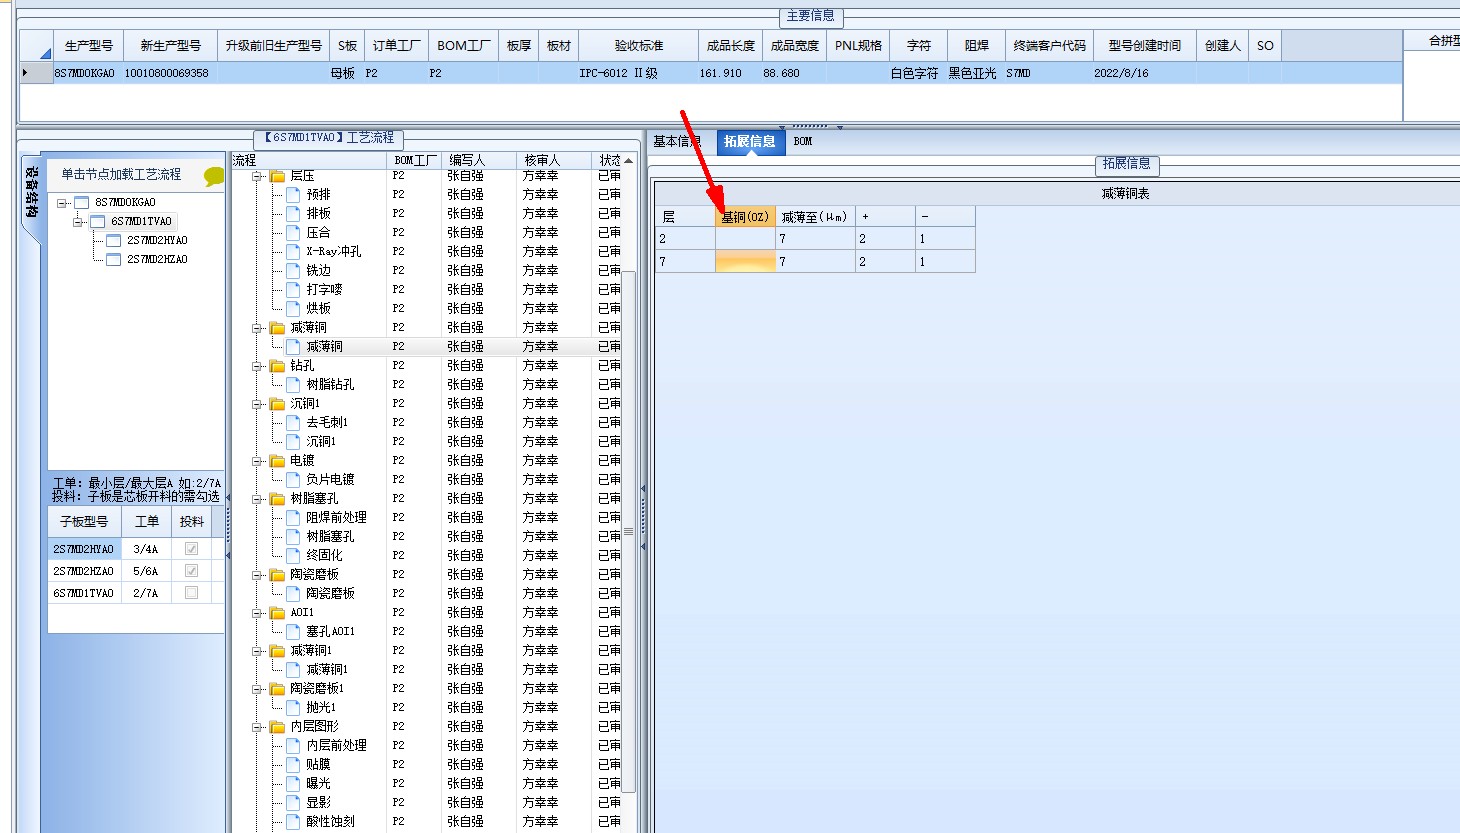Select the 8S7MD0KGA0 main info row marker

coord(36,73)
